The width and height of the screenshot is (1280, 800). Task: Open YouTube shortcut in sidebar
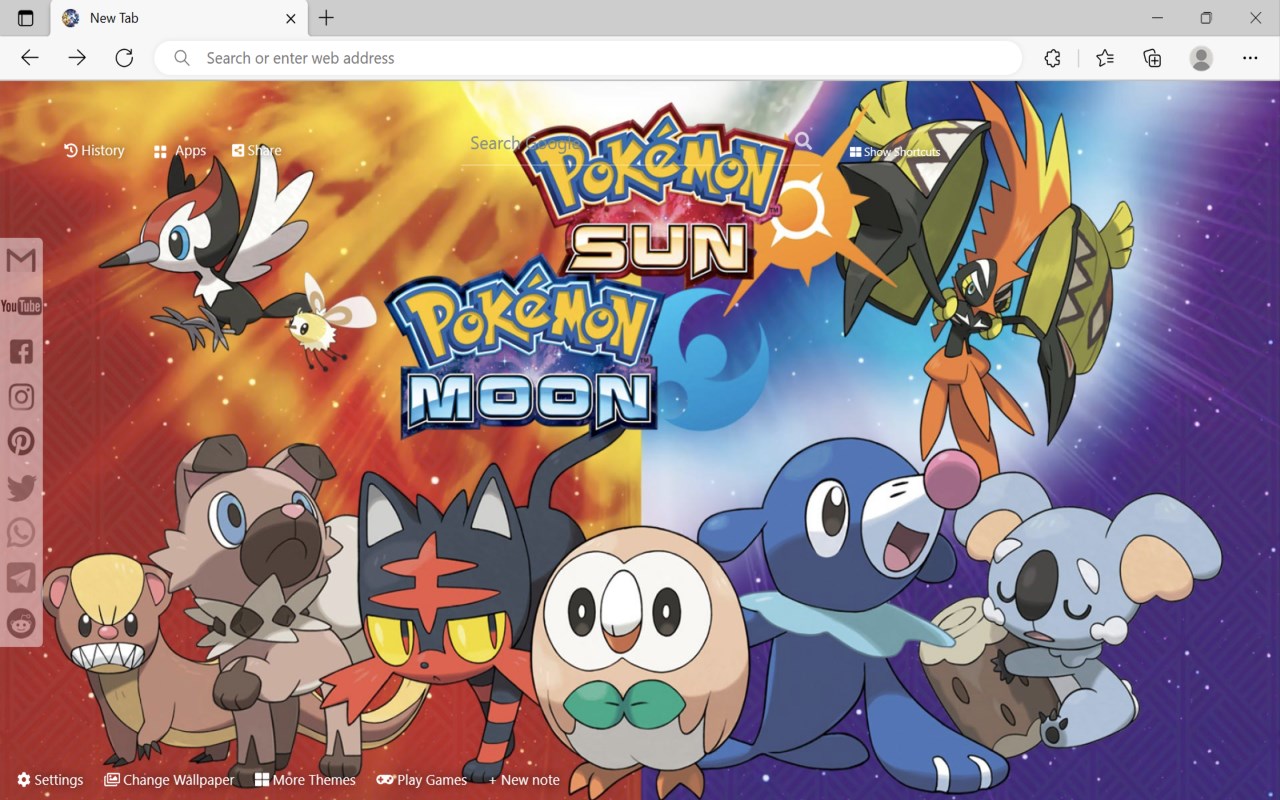(x=21, y=306)
